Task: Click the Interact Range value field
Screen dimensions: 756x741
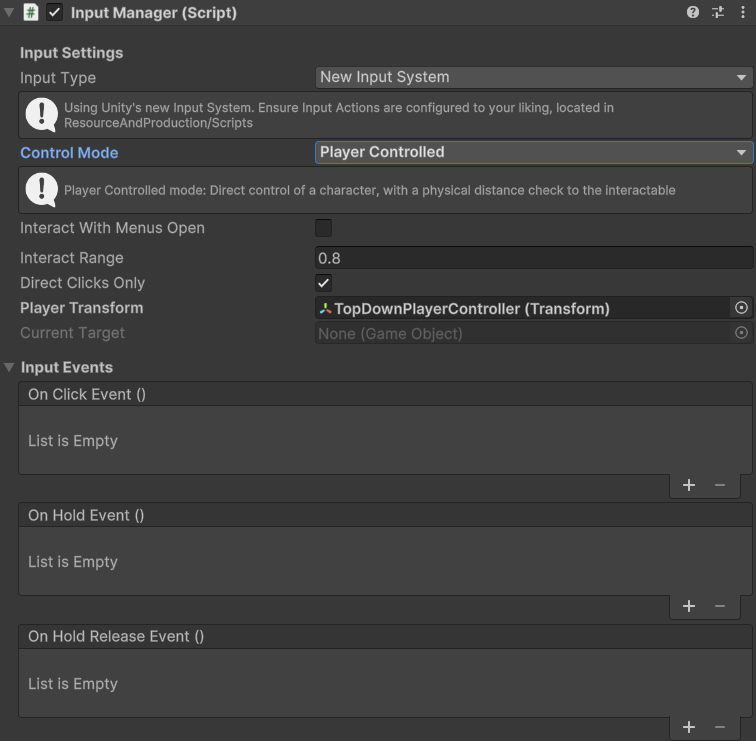Action: coord(534,258)
